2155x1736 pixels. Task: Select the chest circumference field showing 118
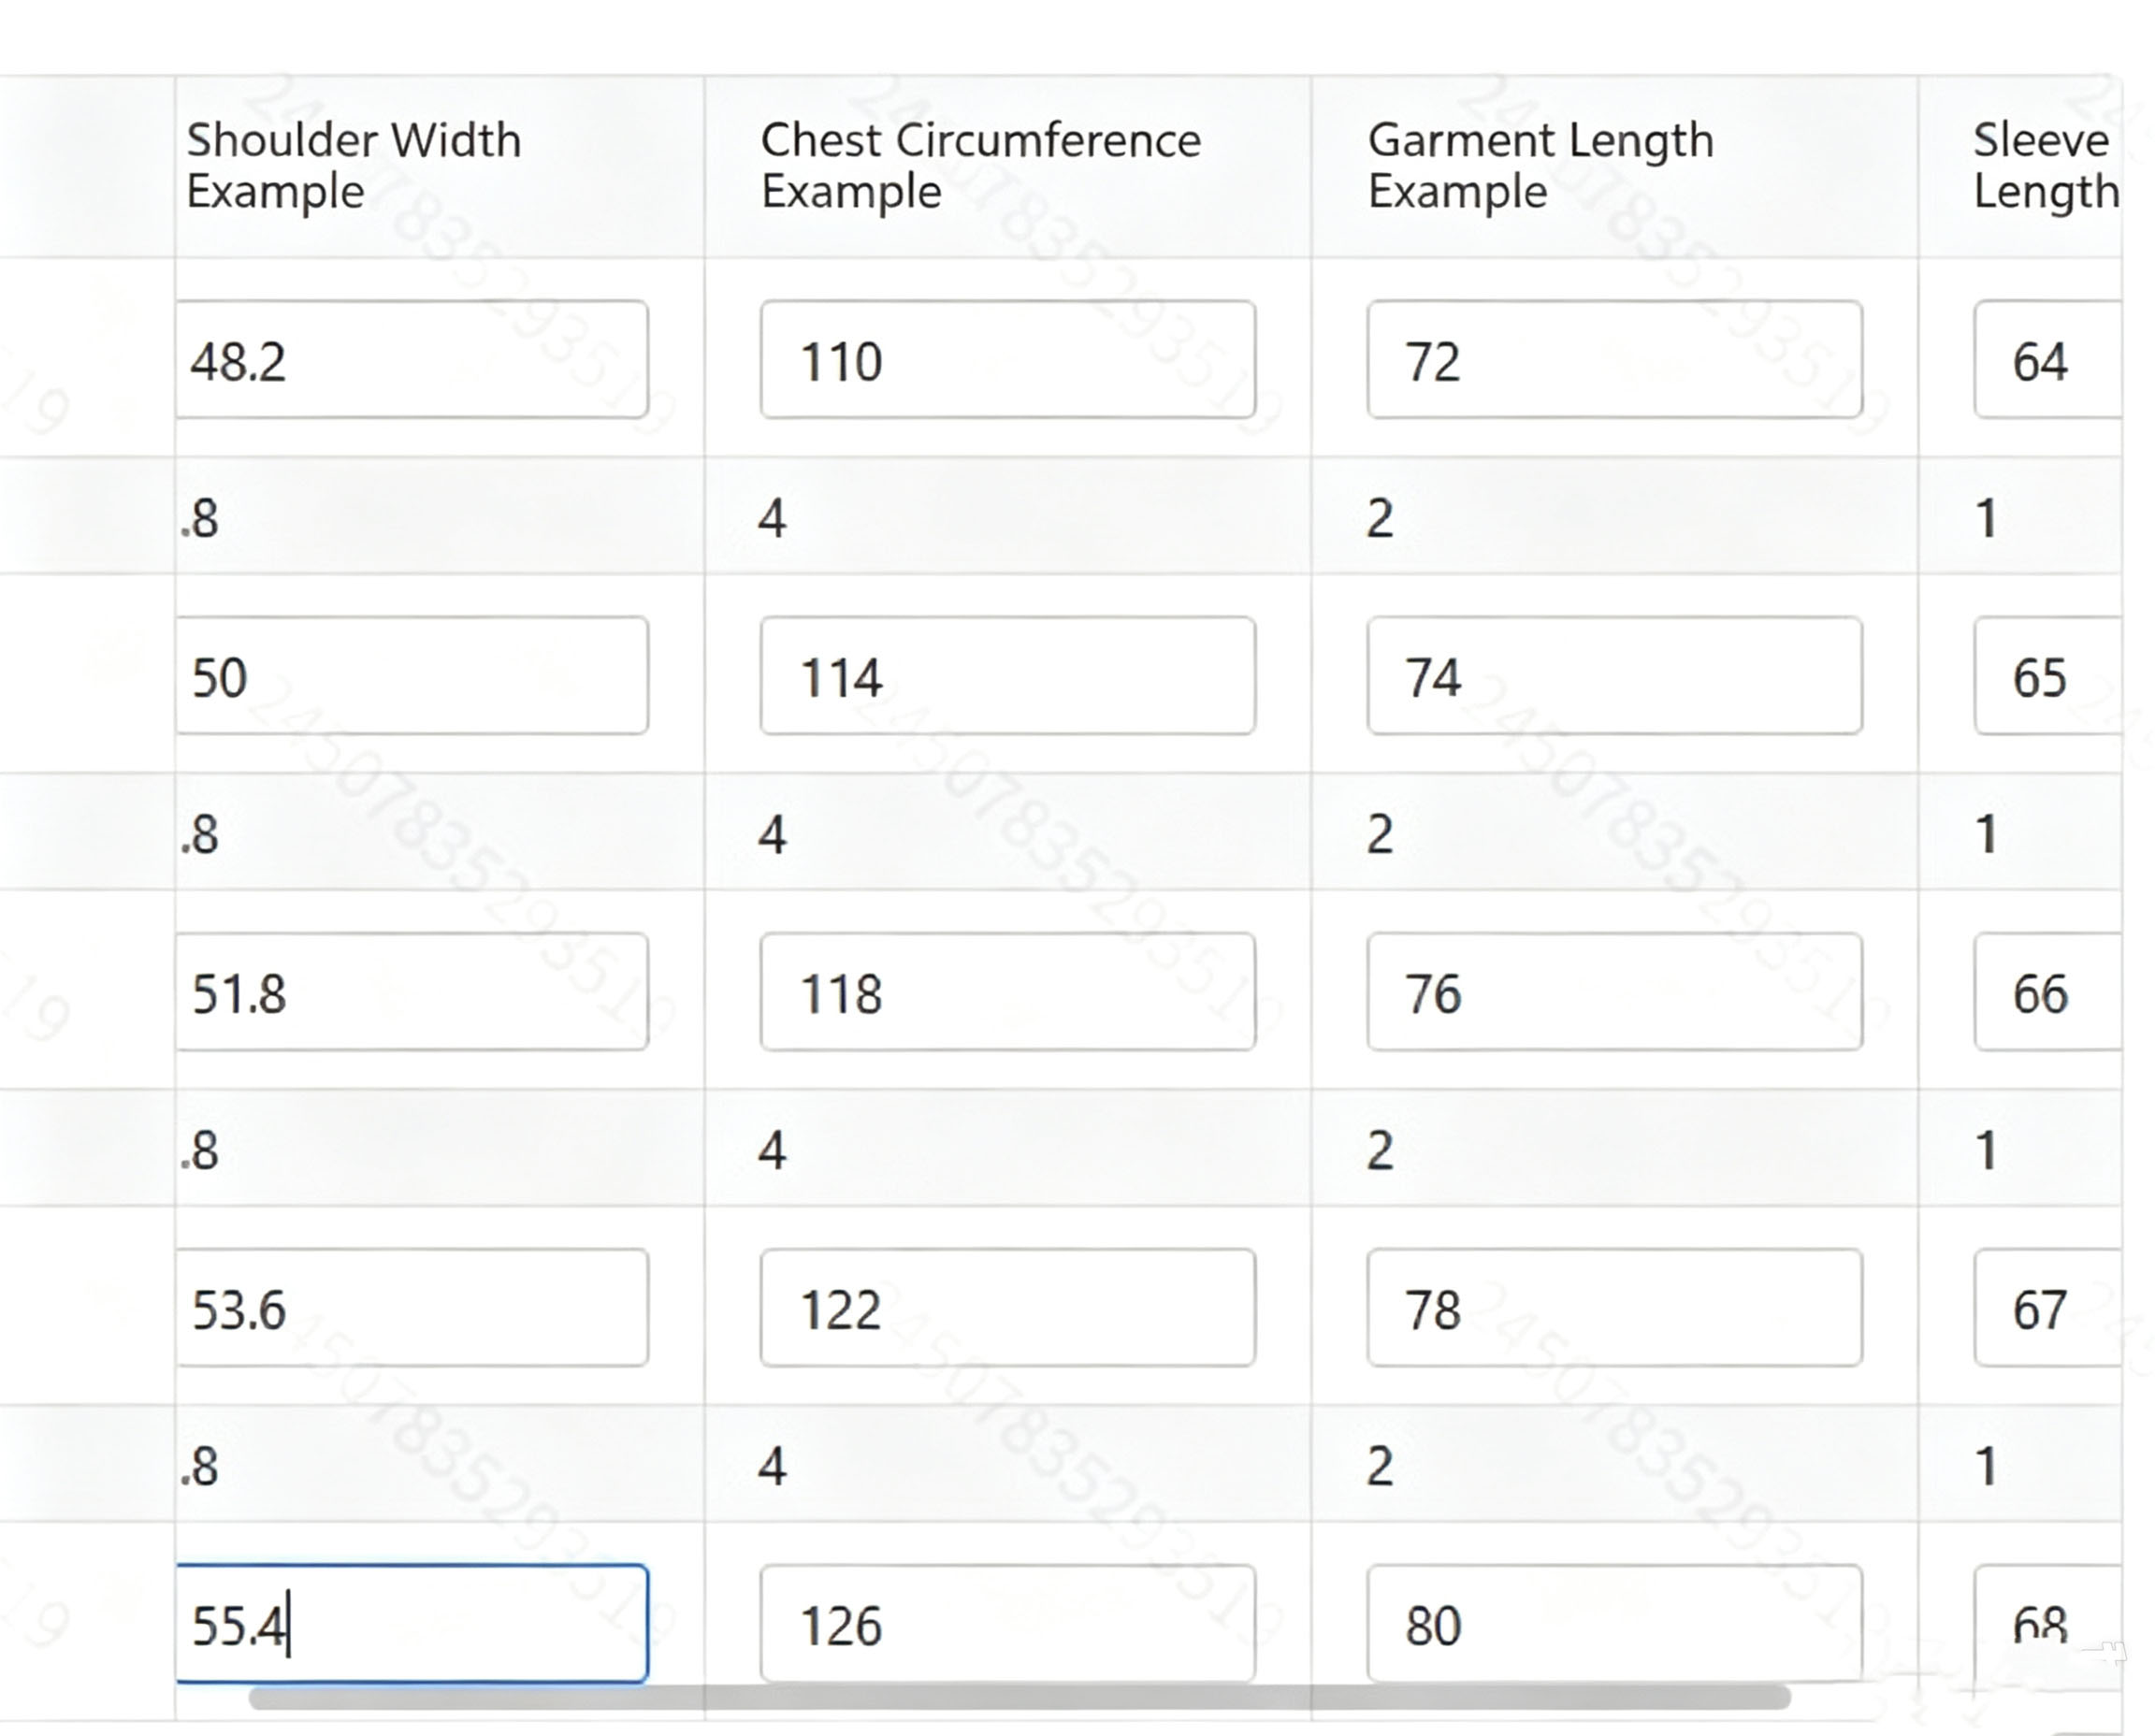pos(1008,992)
